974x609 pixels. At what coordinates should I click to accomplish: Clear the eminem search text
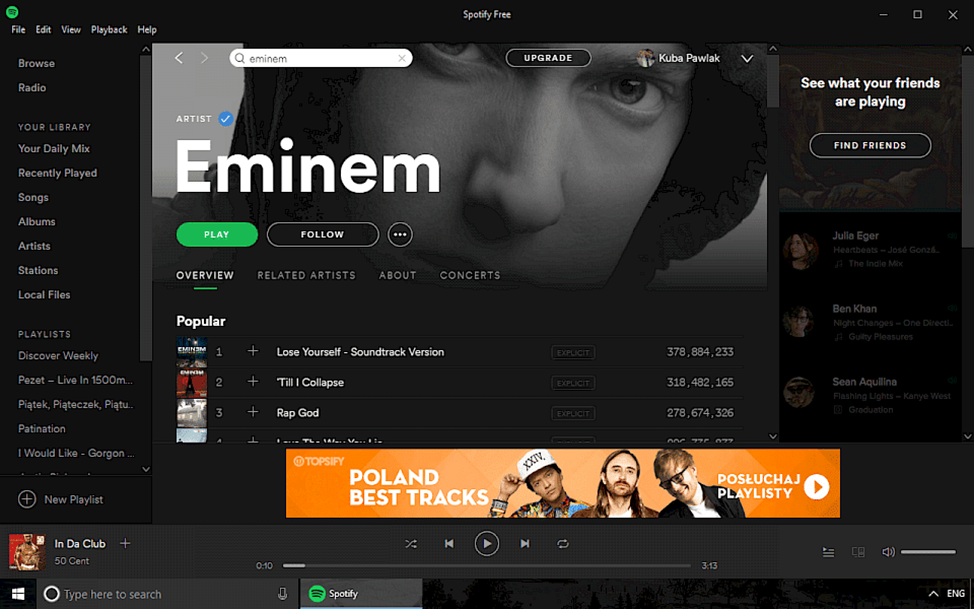click(x=402, y=58)
